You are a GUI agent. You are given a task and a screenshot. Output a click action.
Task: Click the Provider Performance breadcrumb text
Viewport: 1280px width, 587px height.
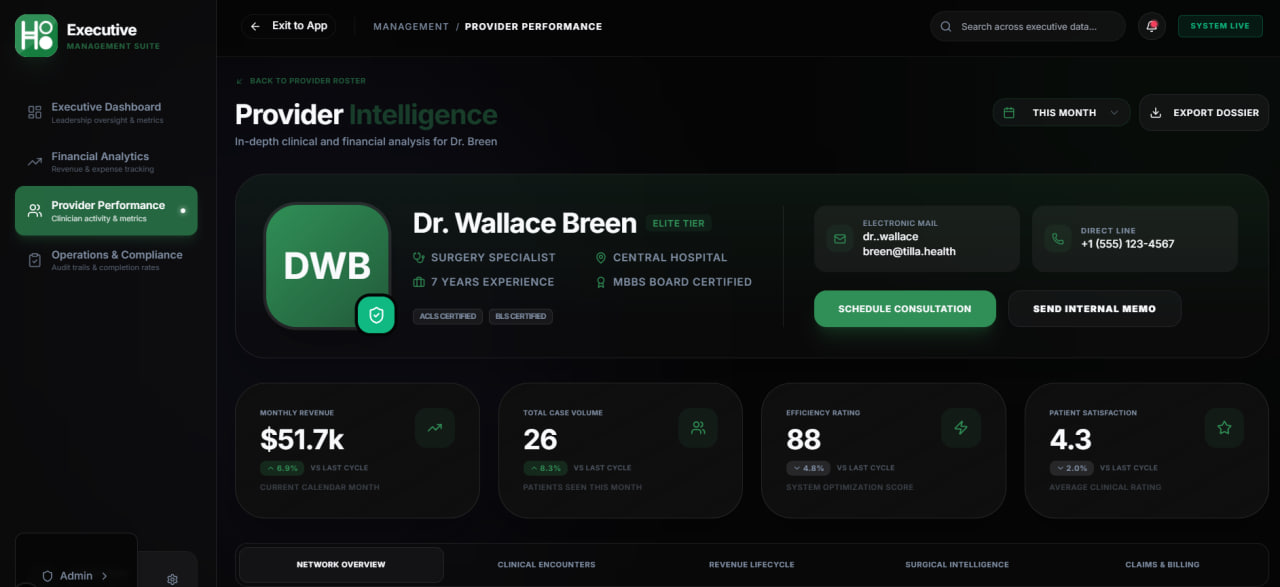(x=533, y=27)
